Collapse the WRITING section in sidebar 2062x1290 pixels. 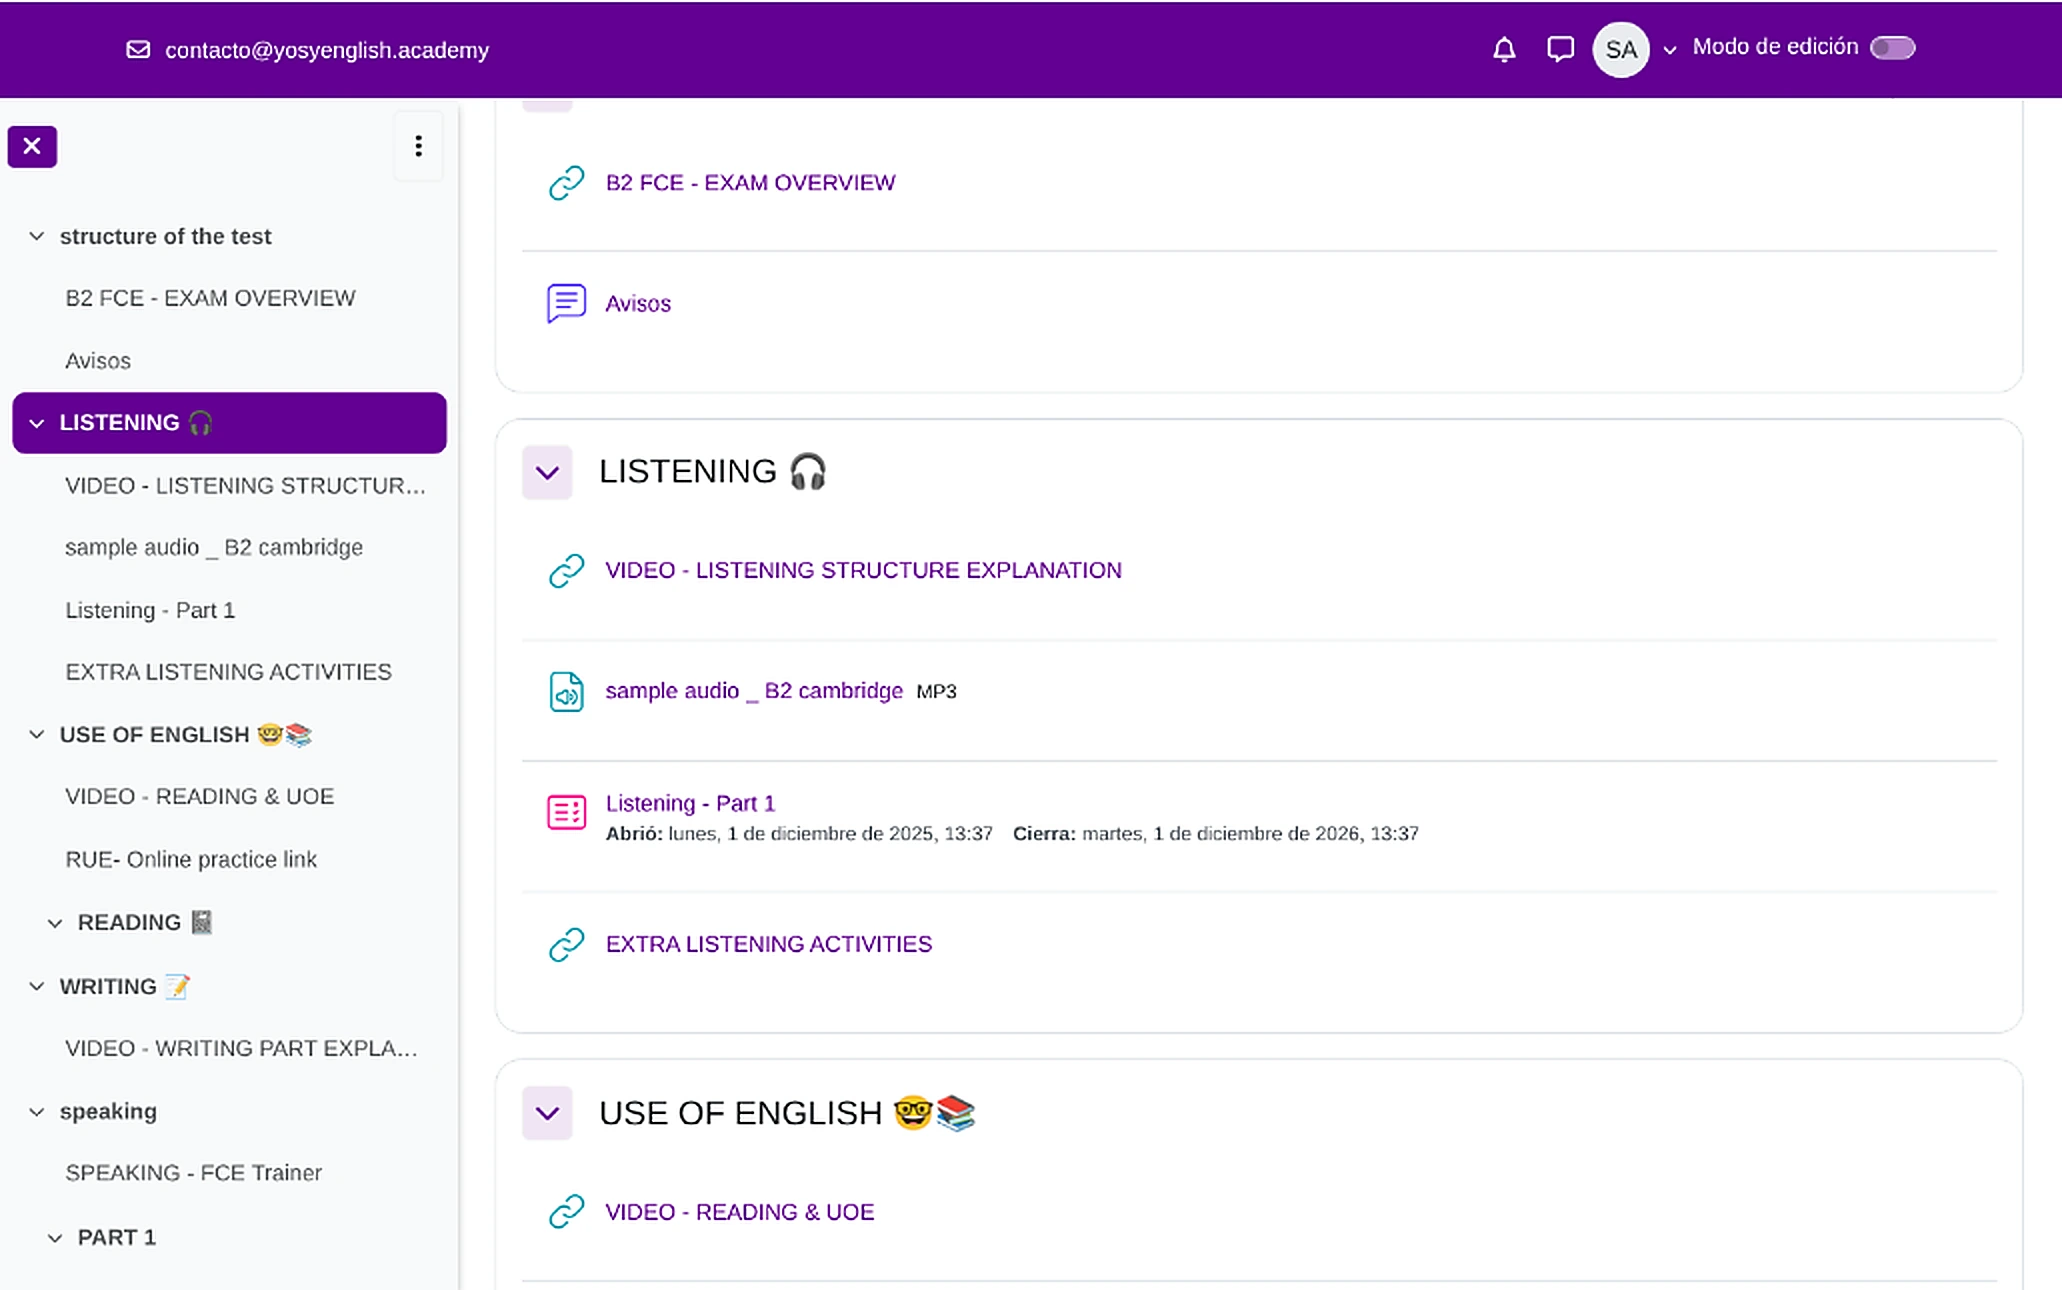[37, 986]
